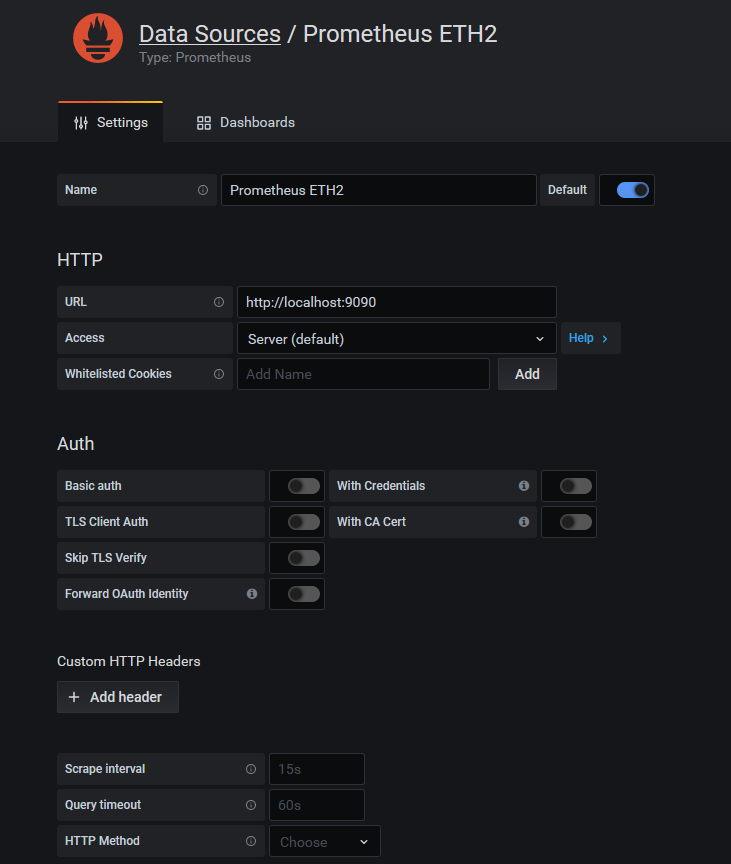Click the Forward OAuth Identity info icon
The image size is (731, 864).
click(252, 593)
